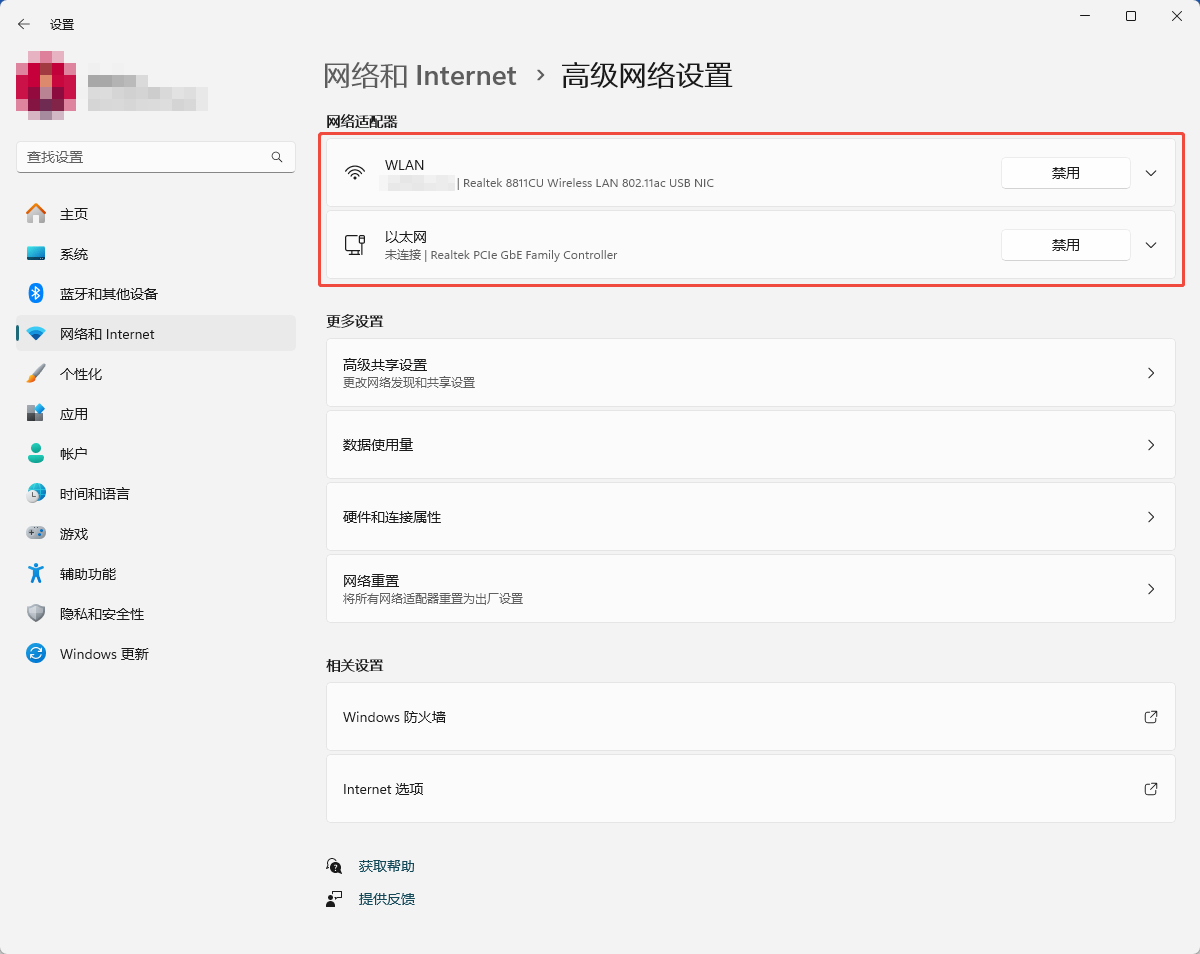Open the 提供反馈 link
This screenshot has width=1200, height=954.
pos(386,899)
